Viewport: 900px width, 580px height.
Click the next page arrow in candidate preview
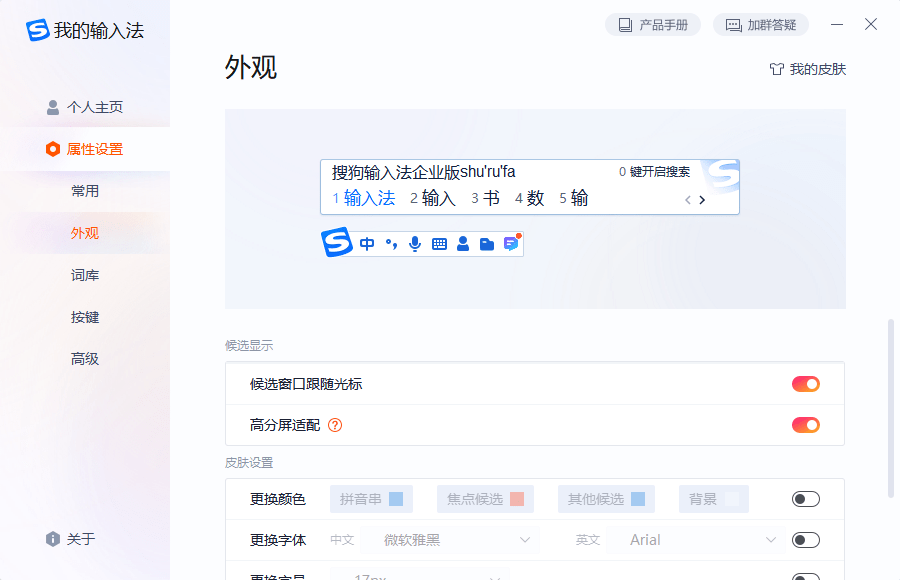pos(703,199)
